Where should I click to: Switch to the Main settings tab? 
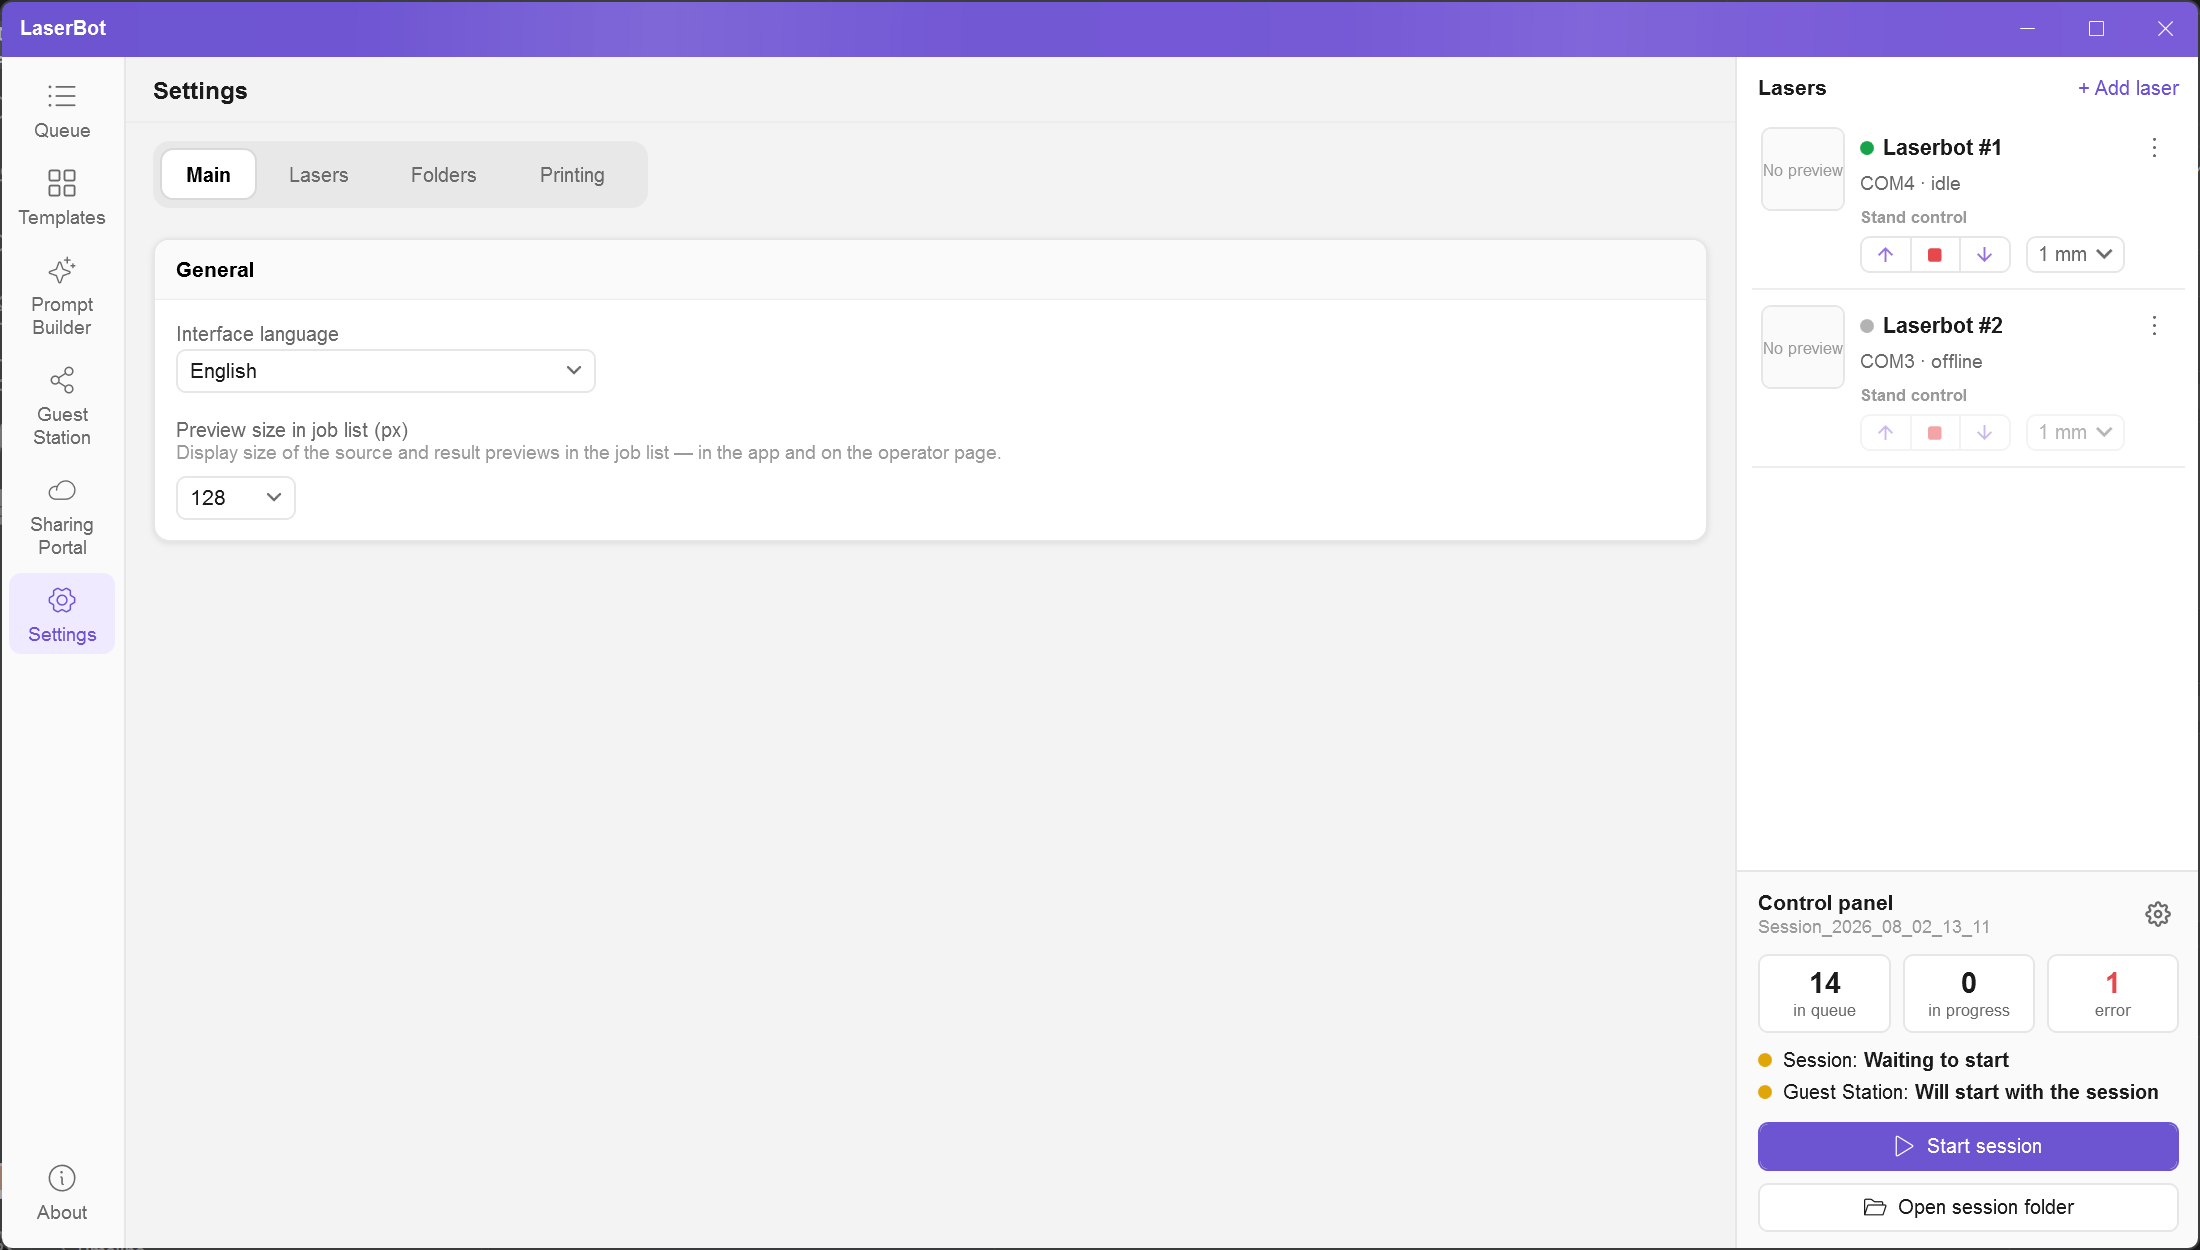pos(208,175)
